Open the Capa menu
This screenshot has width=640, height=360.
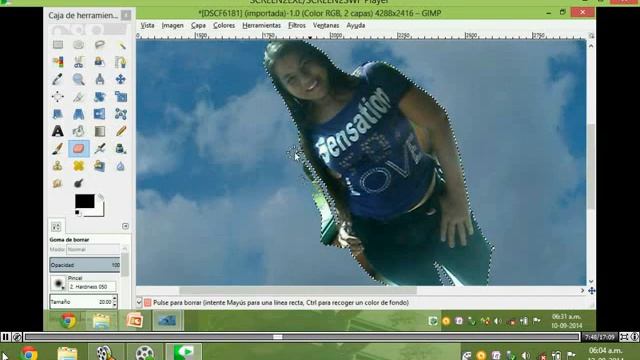point(198,25)
